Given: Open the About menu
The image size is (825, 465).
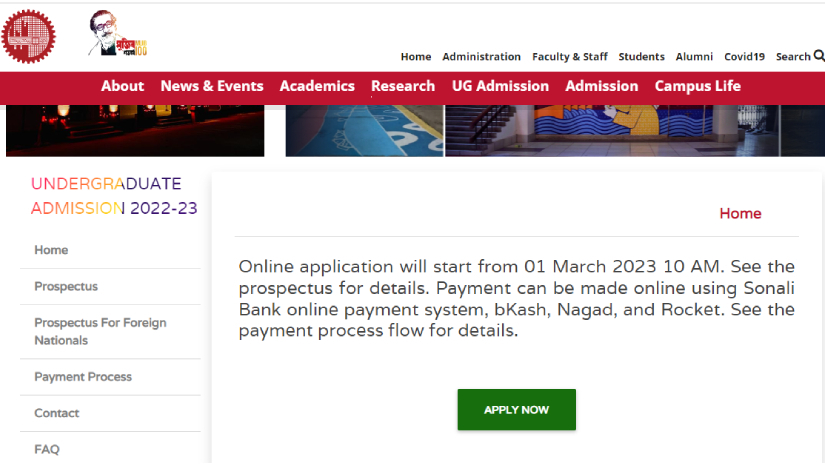Looking at the screenshot, I should click(122, 86).
